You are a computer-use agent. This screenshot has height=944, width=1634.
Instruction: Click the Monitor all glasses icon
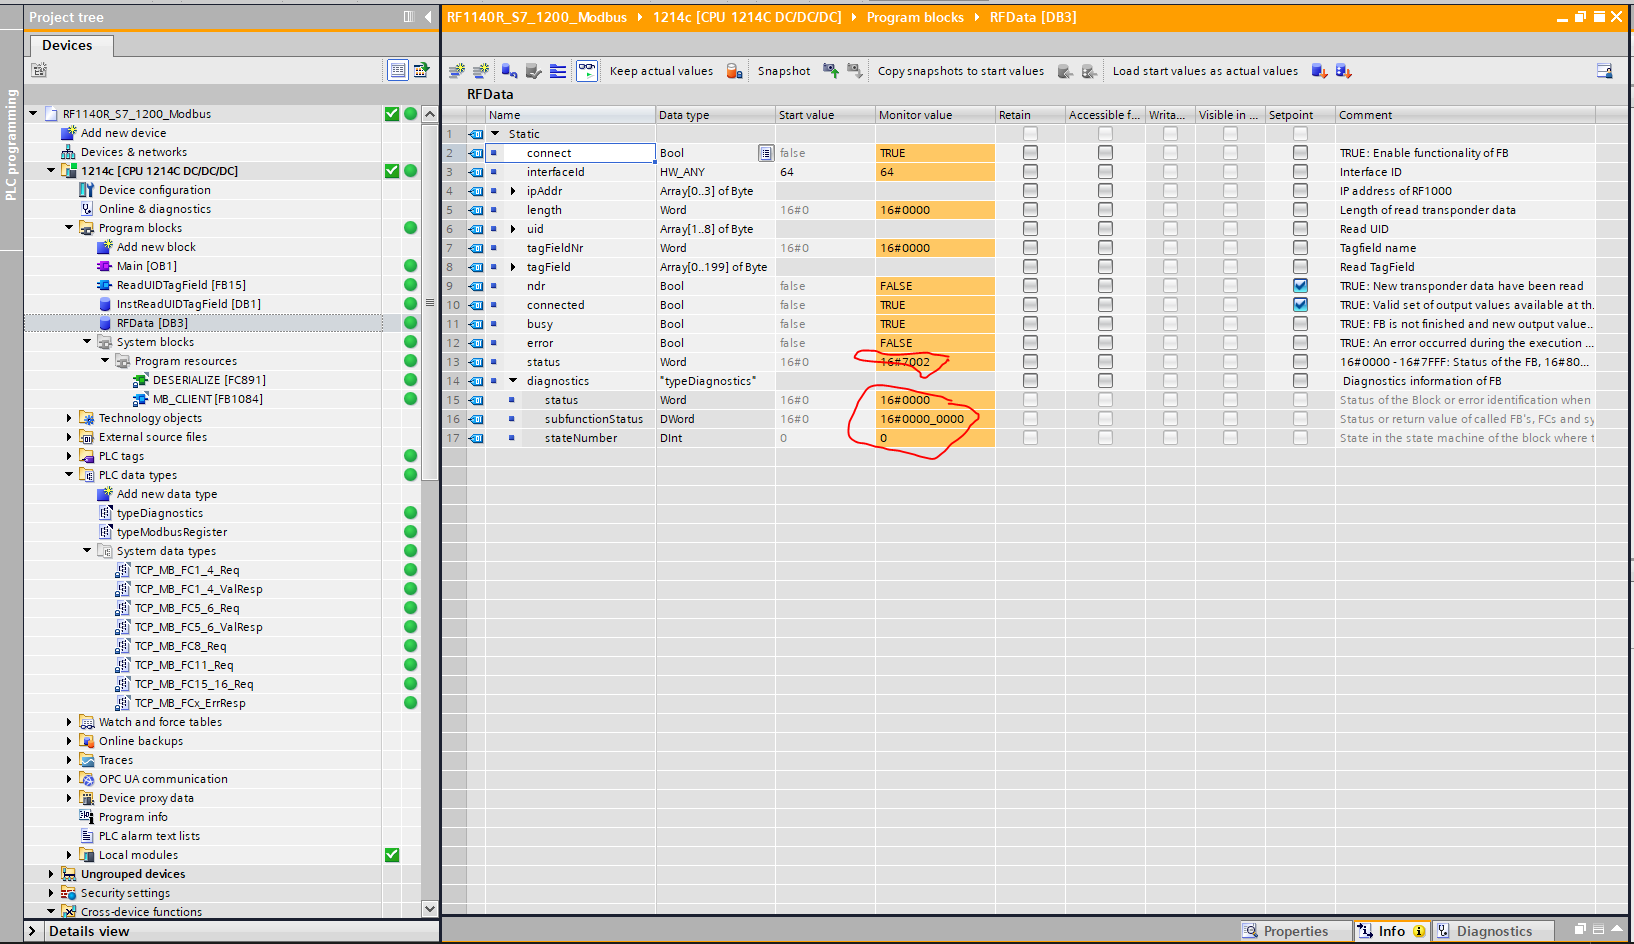(x=587, y=71)
